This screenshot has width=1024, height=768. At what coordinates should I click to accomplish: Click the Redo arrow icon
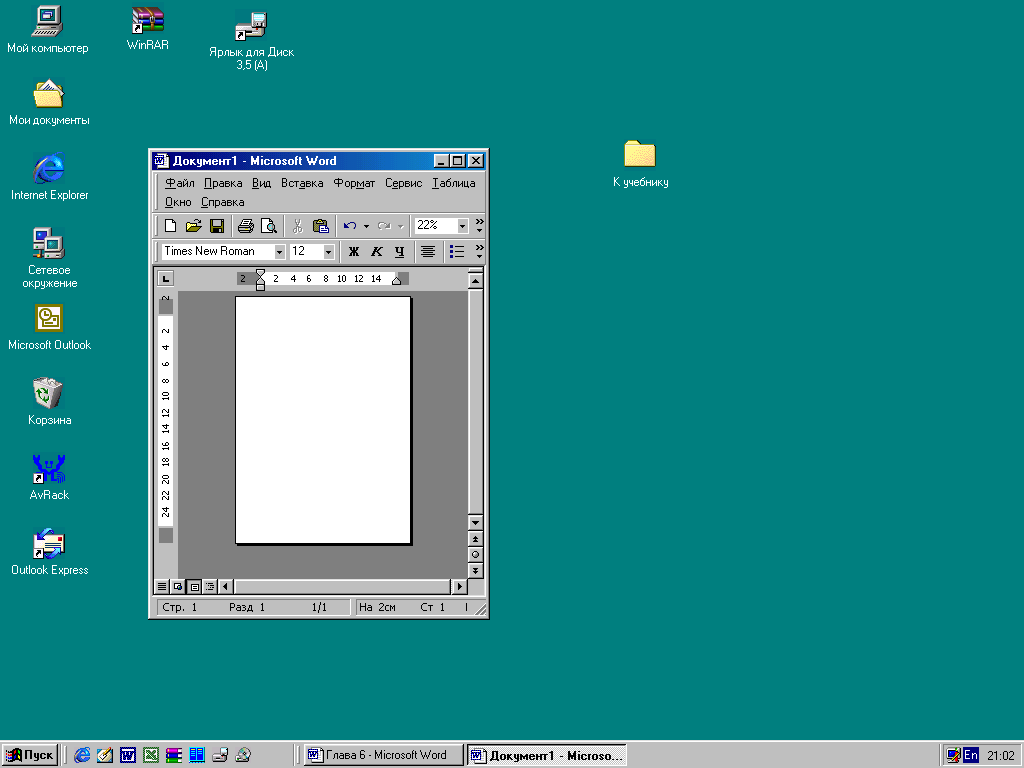click(x=385, y=226)
